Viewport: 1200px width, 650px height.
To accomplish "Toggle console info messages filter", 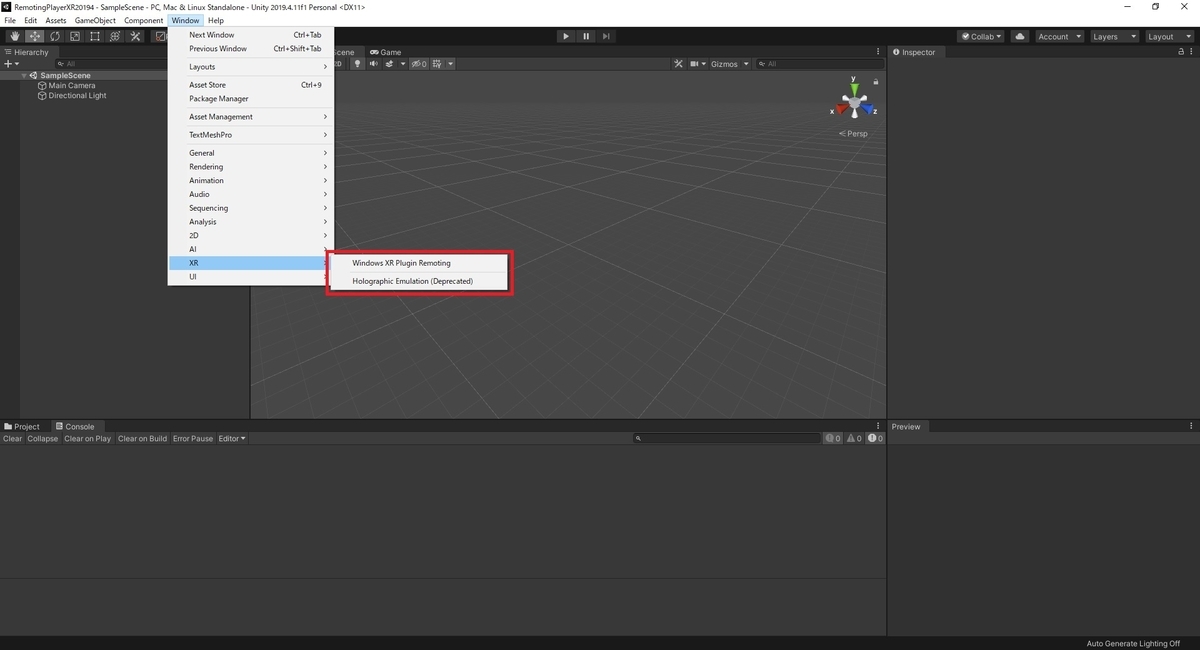I will click(x=833, y=438).
